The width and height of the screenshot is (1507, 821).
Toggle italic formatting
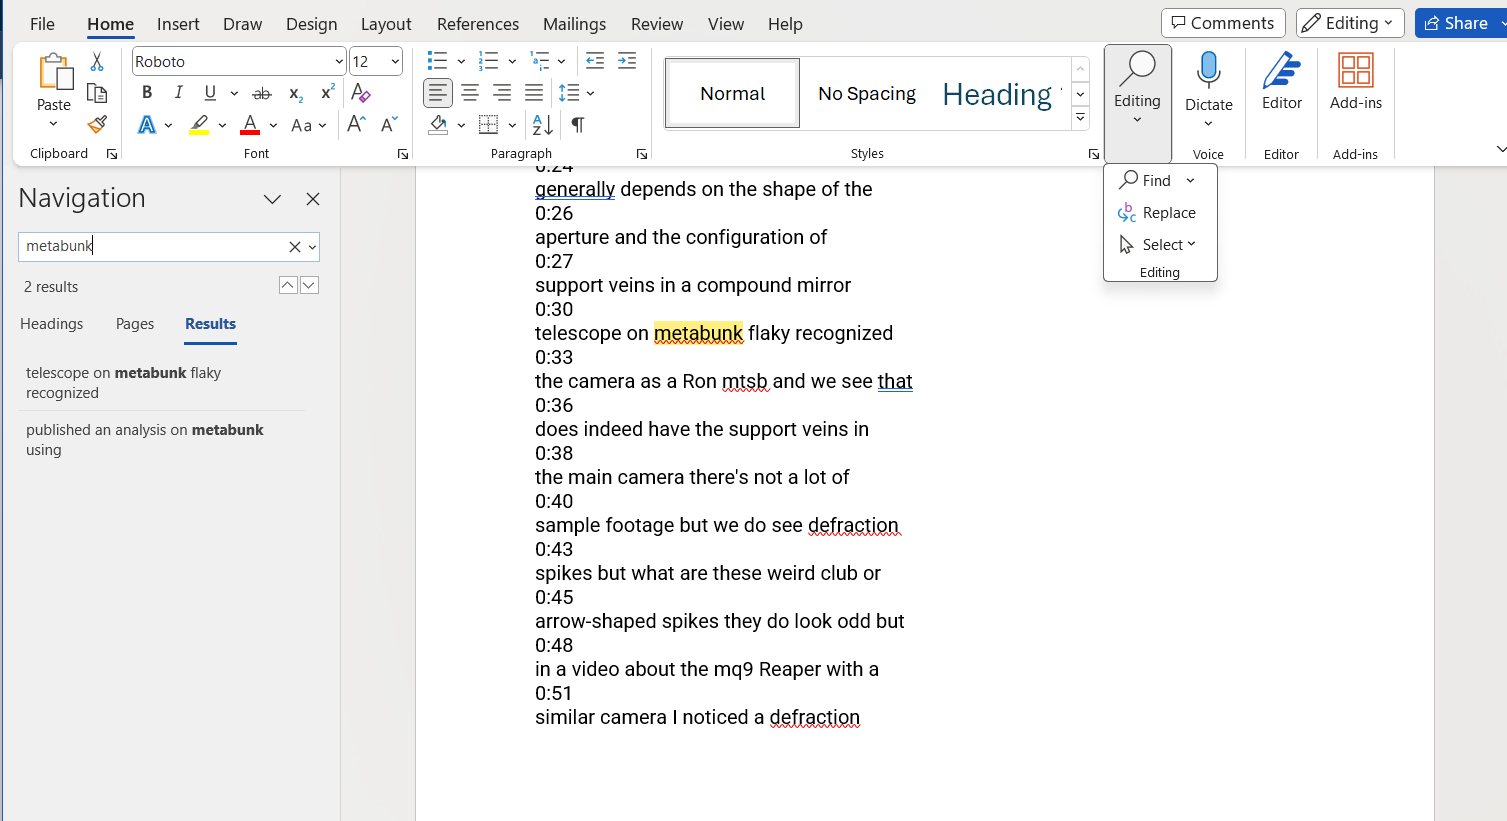click(x=178, y=93)
